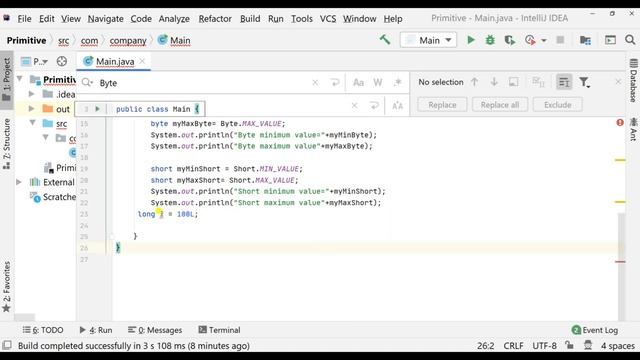Toggle Words option in find bar

(378, 83)
